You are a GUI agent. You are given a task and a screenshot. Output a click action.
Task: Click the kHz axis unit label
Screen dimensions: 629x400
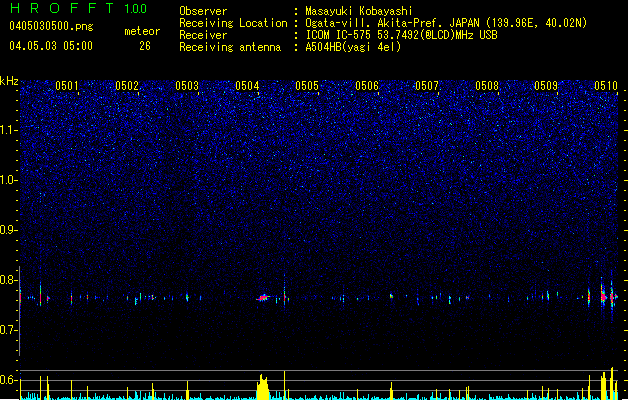[x=9, y=81]
